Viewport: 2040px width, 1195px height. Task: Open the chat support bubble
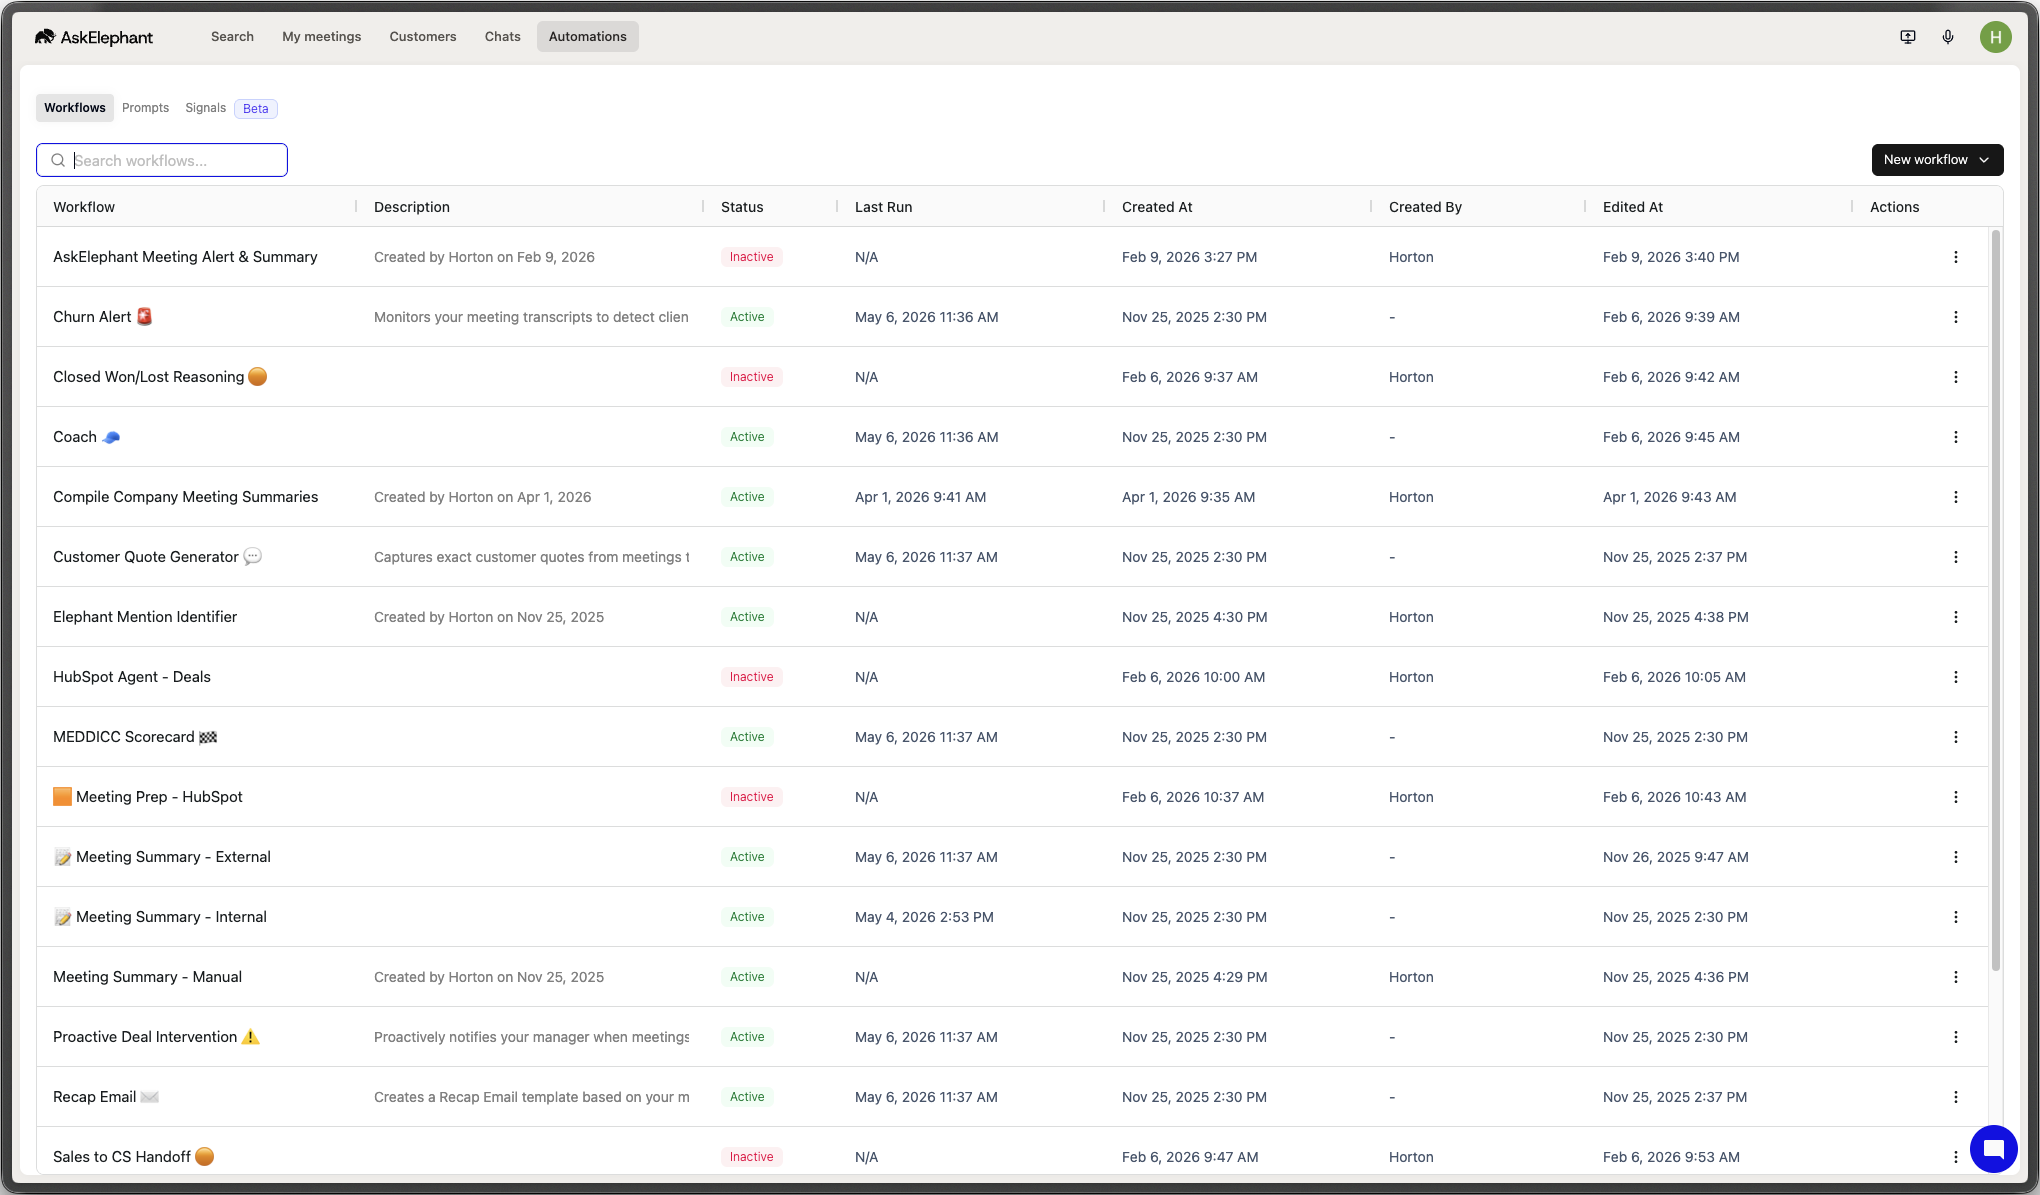pos(1993,1148)
